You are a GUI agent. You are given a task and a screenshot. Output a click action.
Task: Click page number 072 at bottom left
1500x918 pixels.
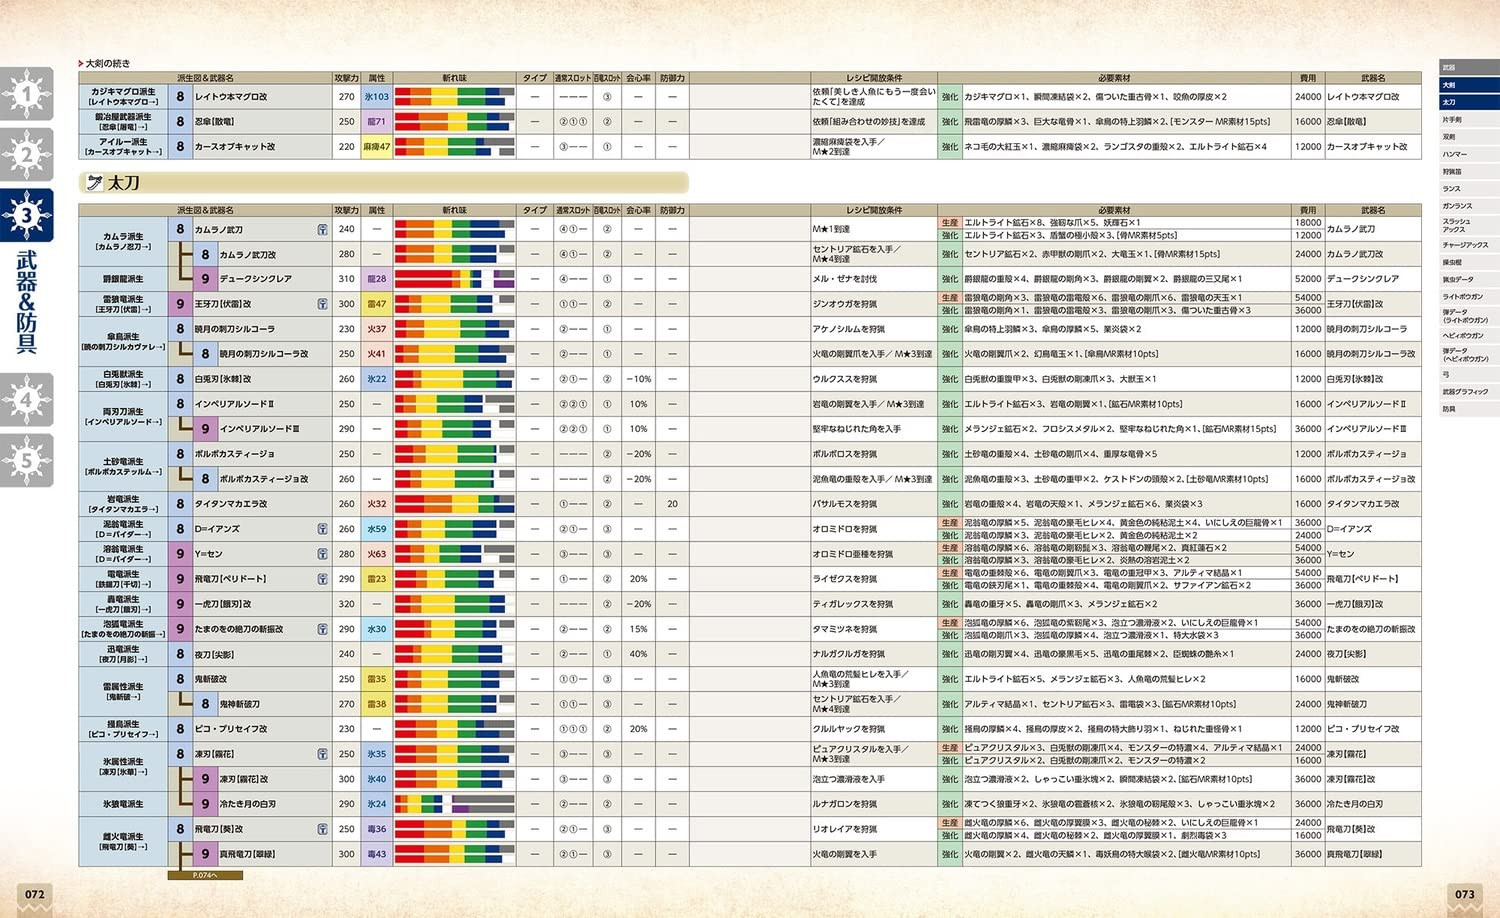35,894
